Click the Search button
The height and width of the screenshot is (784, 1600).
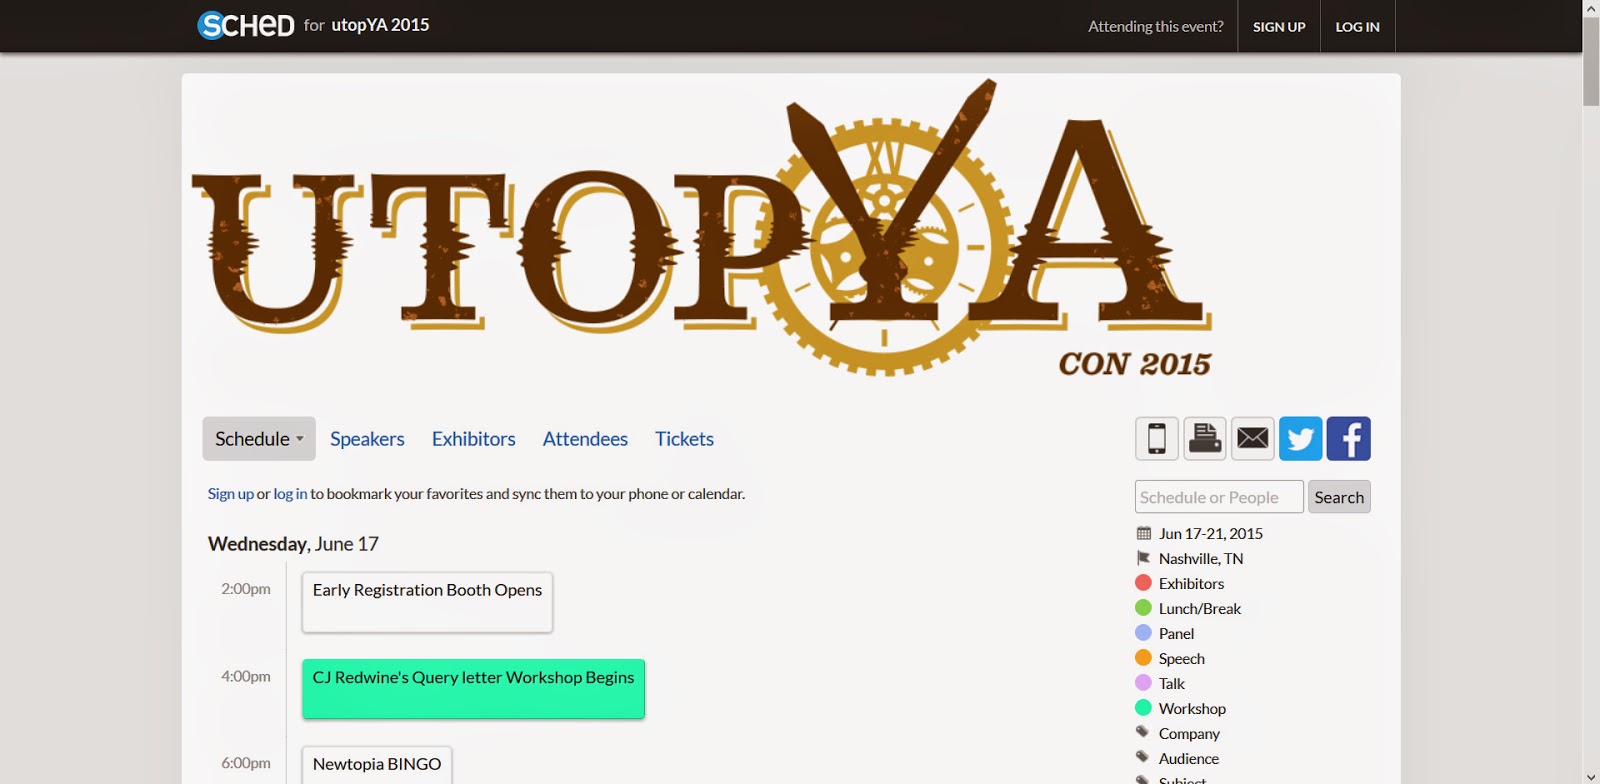[x=1339, y=497]
